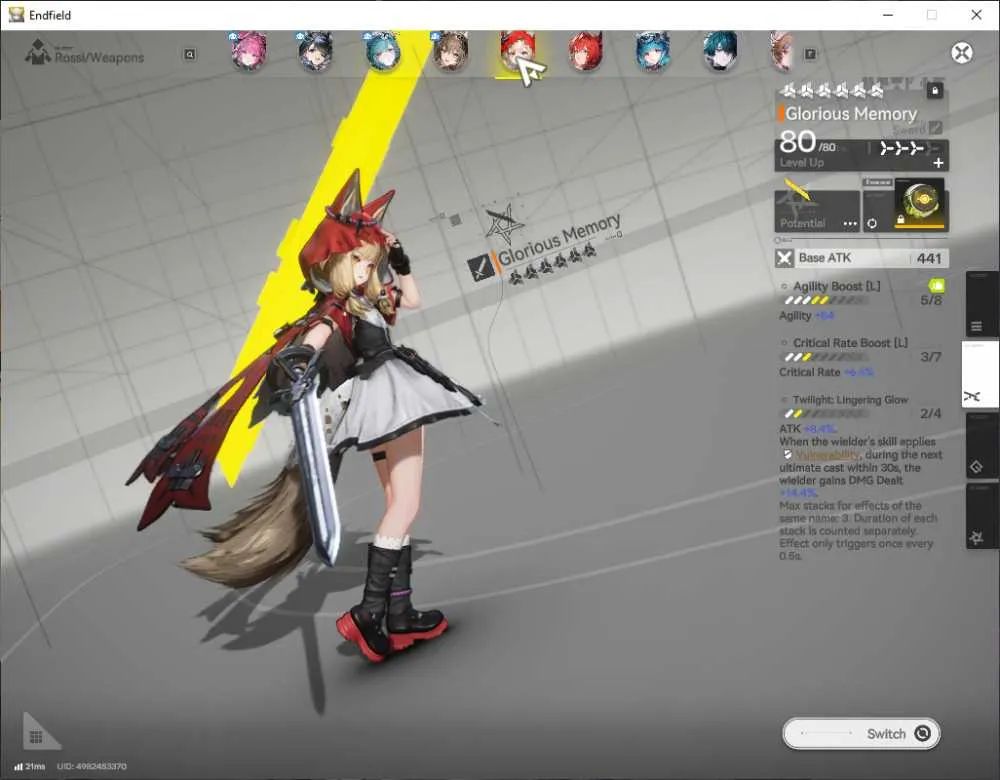Click the Rossi/Weapons operator logo icon
The width and height of the screenshot is (1000, 780).
coord(38,52)
